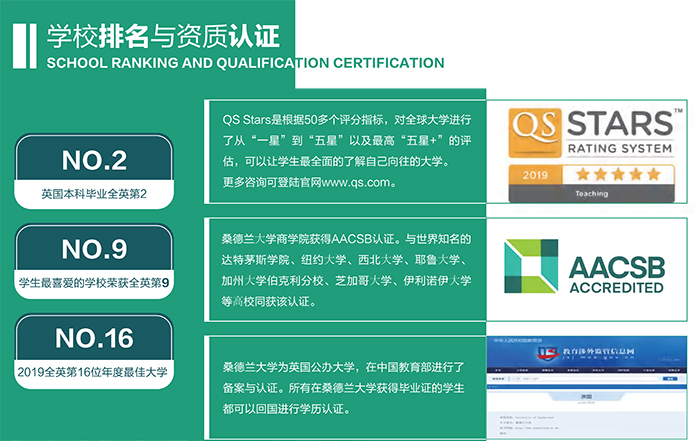This screenshot has width=700, height=441.
Task: Click the heading 学校排名与资质认证
Action: pyautogui.click(x=163, y=36)
